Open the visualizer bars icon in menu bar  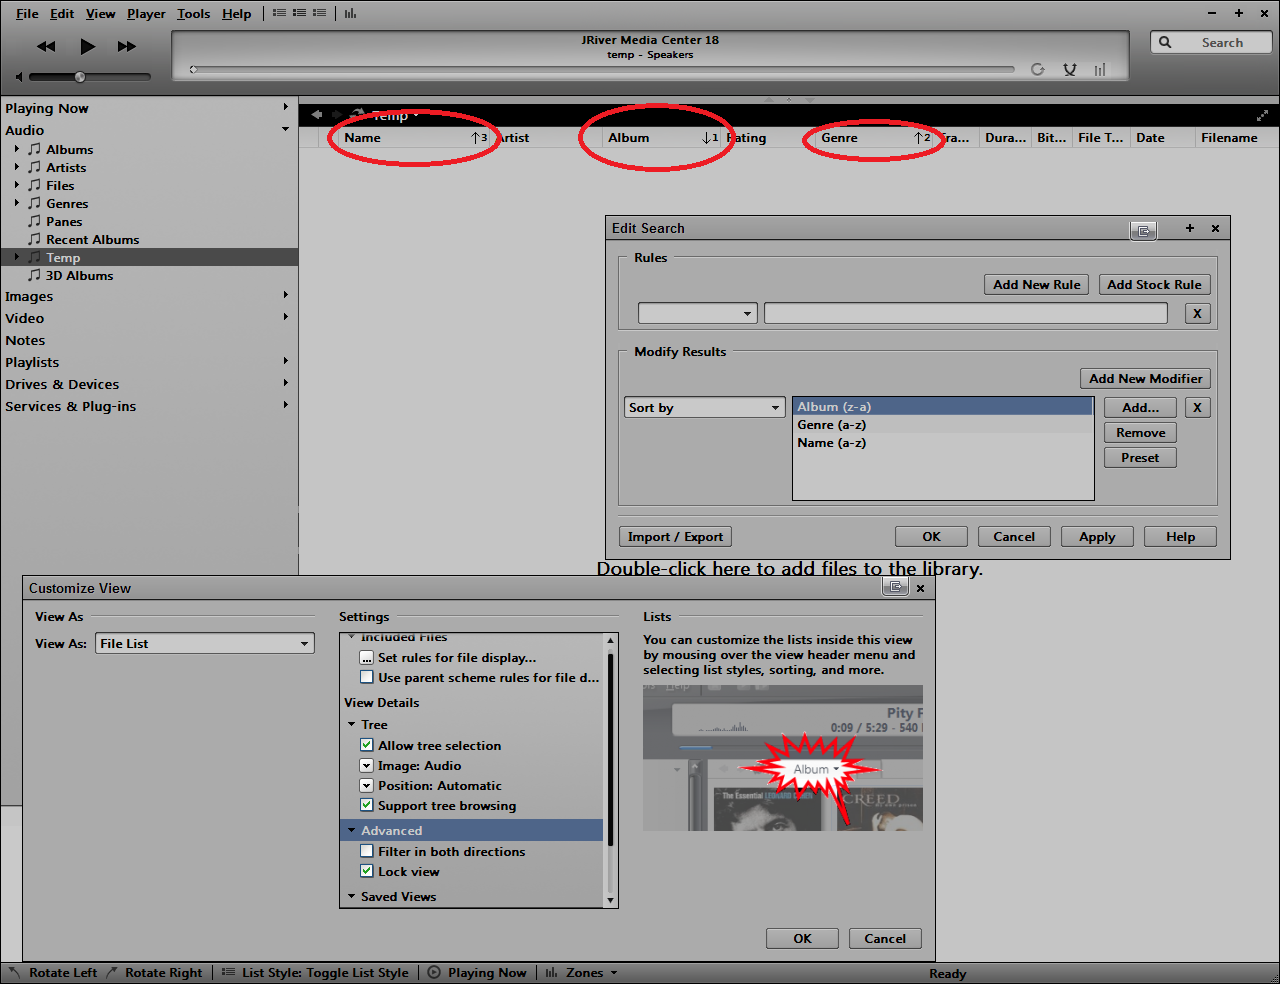pyautogui.click(x=351, y=13)
